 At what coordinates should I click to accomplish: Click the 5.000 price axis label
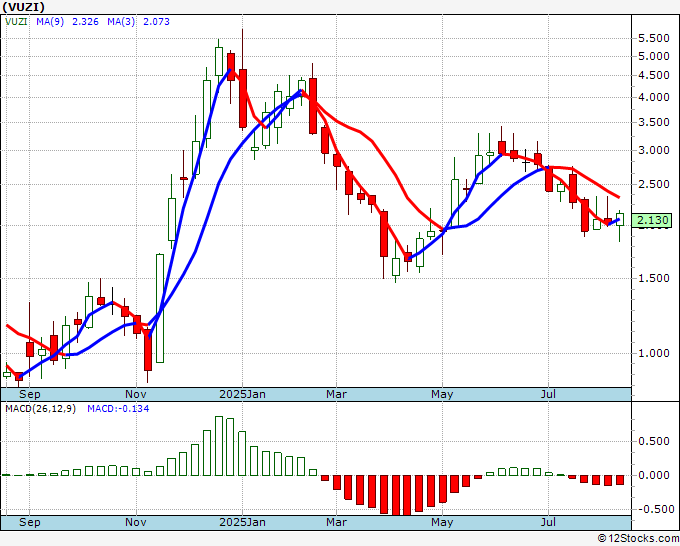click(654, 56)
